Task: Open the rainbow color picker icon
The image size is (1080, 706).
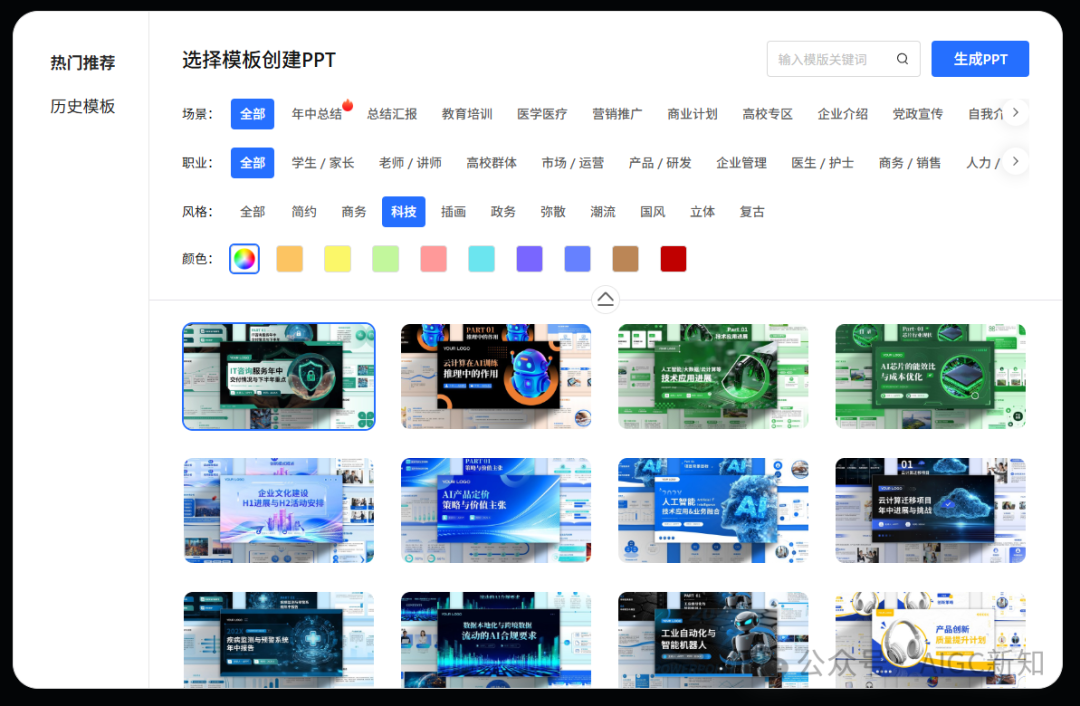Action: [244, 258]
